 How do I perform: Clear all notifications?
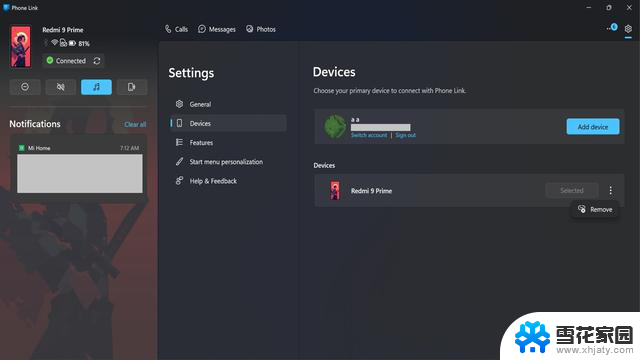pyautogui.click(x=135, y=124)
